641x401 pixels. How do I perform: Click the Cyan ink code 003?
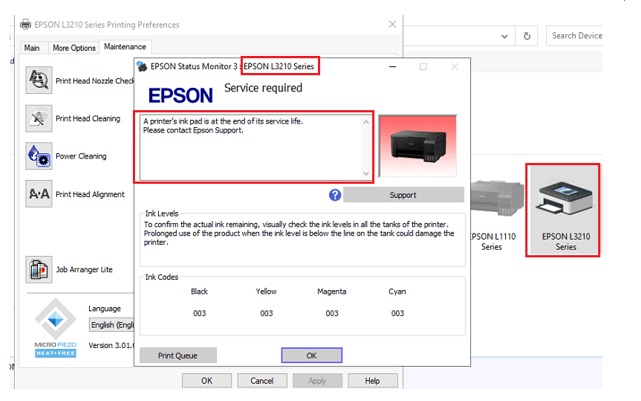pos(397,313)
